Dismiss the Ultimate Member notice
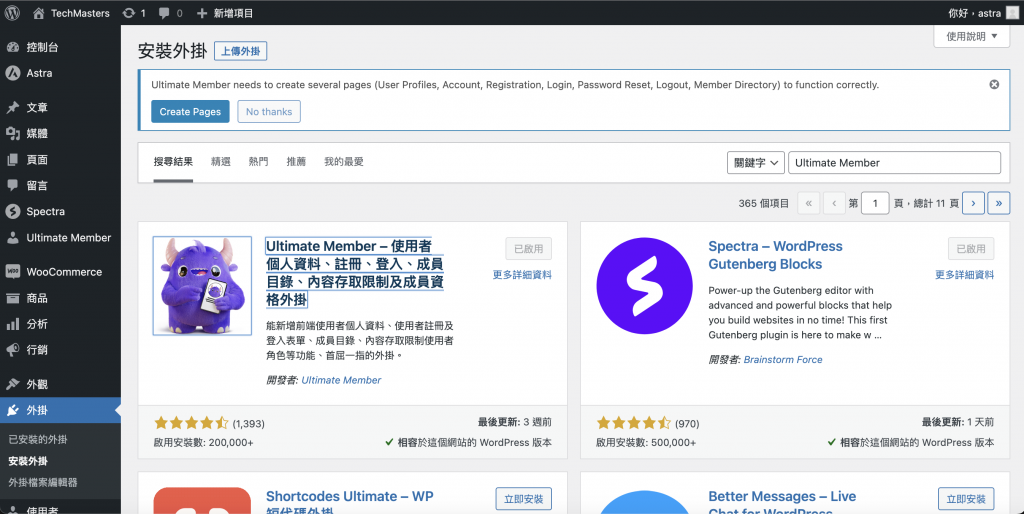The width and height of the screenshot is (1024, 514). point(994,84)
